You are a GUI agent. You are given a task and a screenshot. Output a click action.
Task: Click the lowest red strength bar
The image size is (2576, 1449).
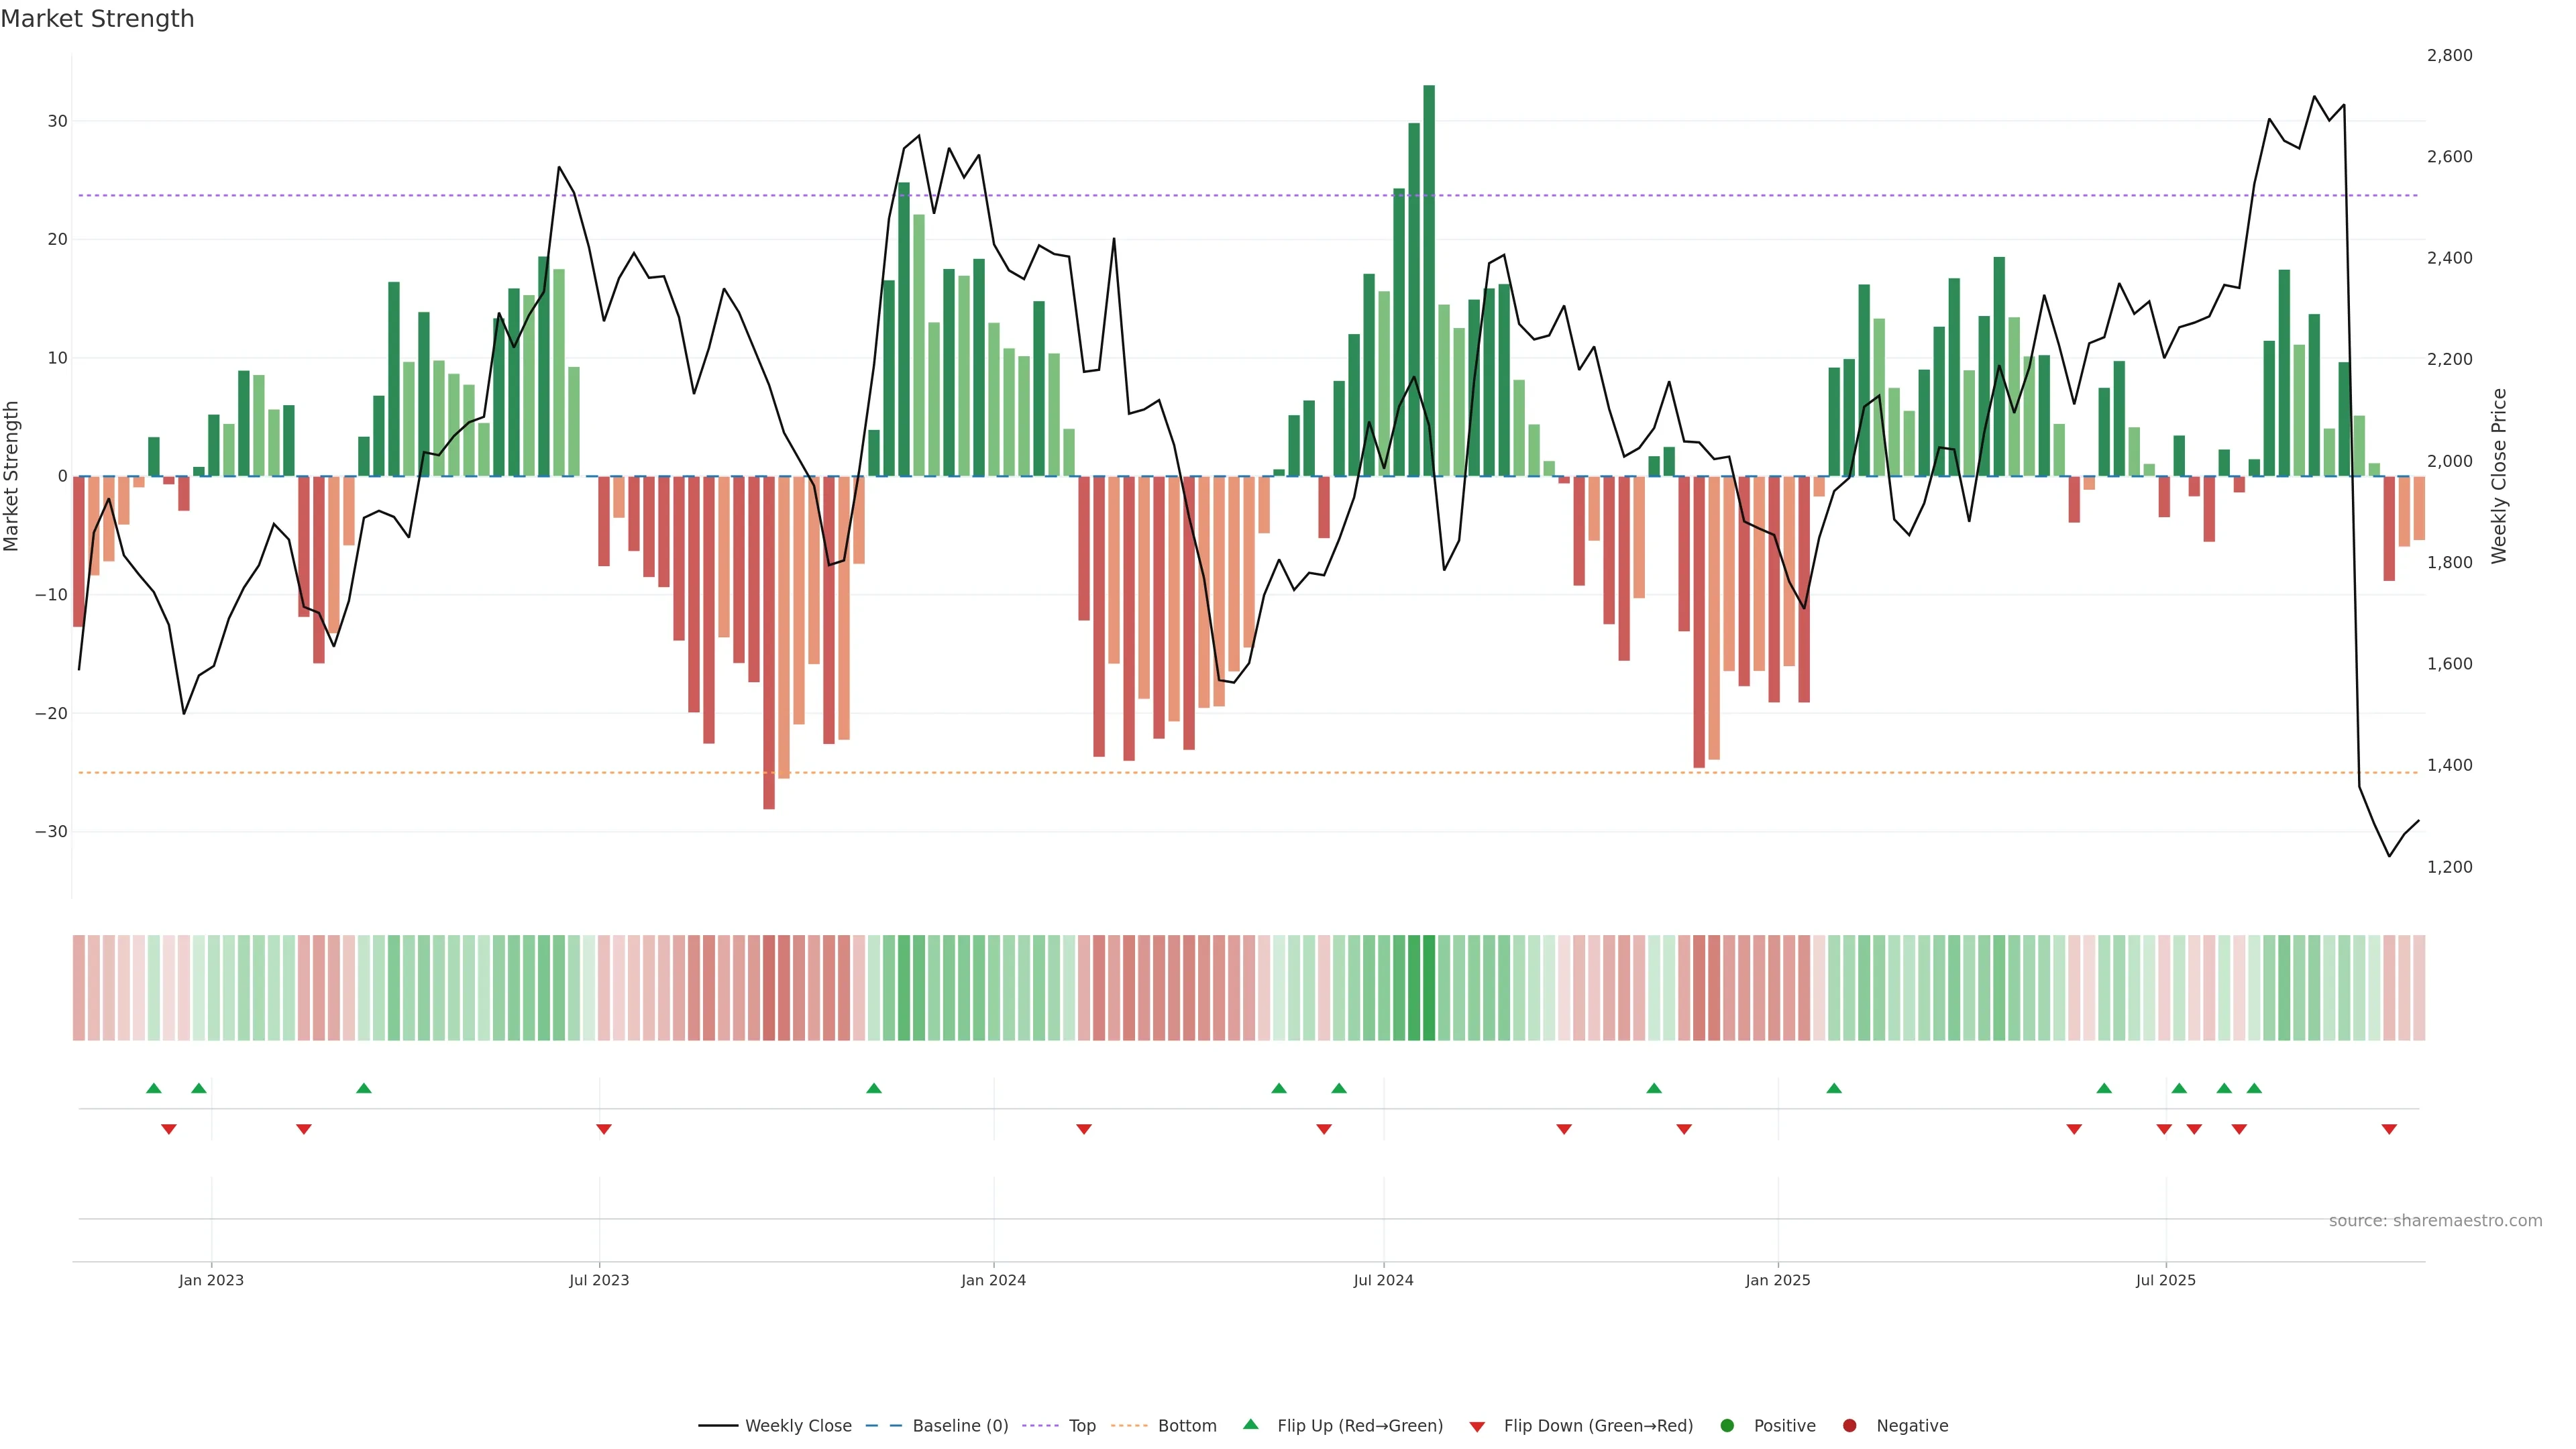coord(768,642)
